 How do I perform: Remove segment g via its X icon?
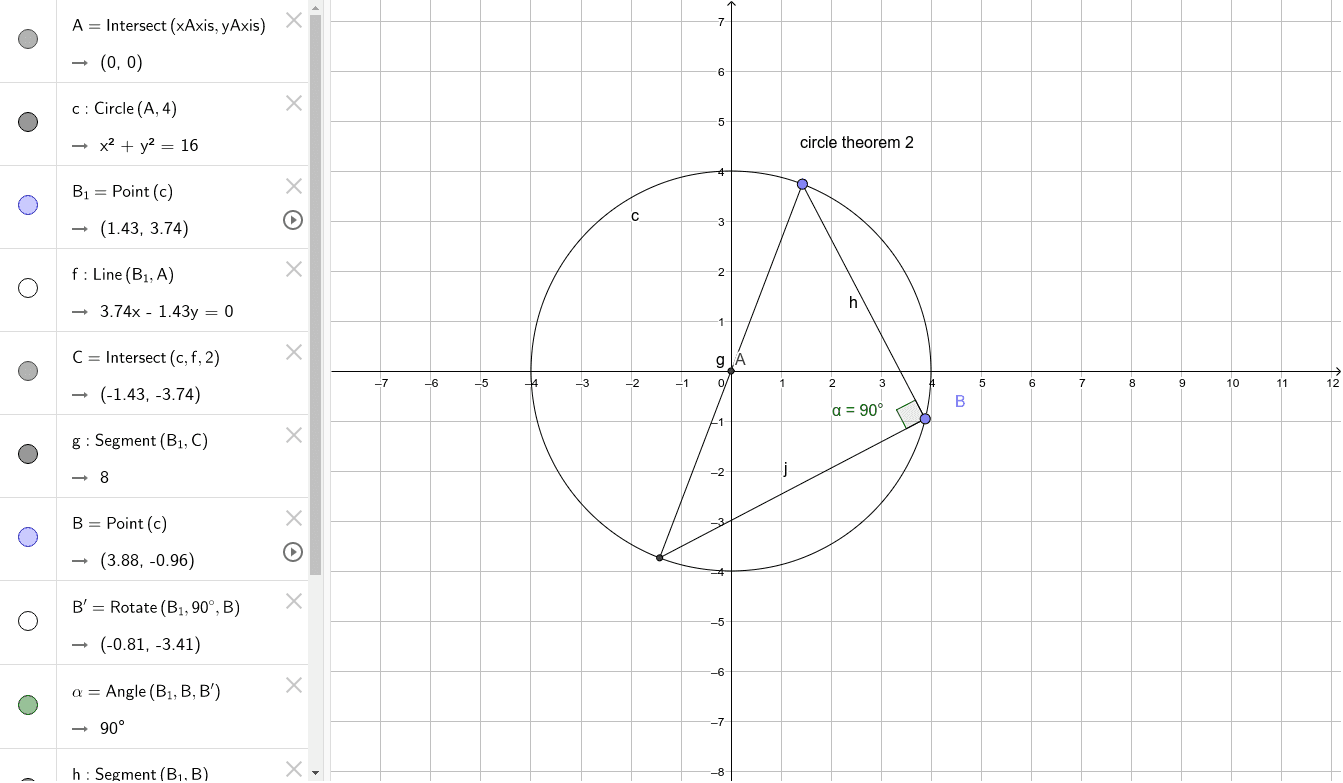coord(293,435)
